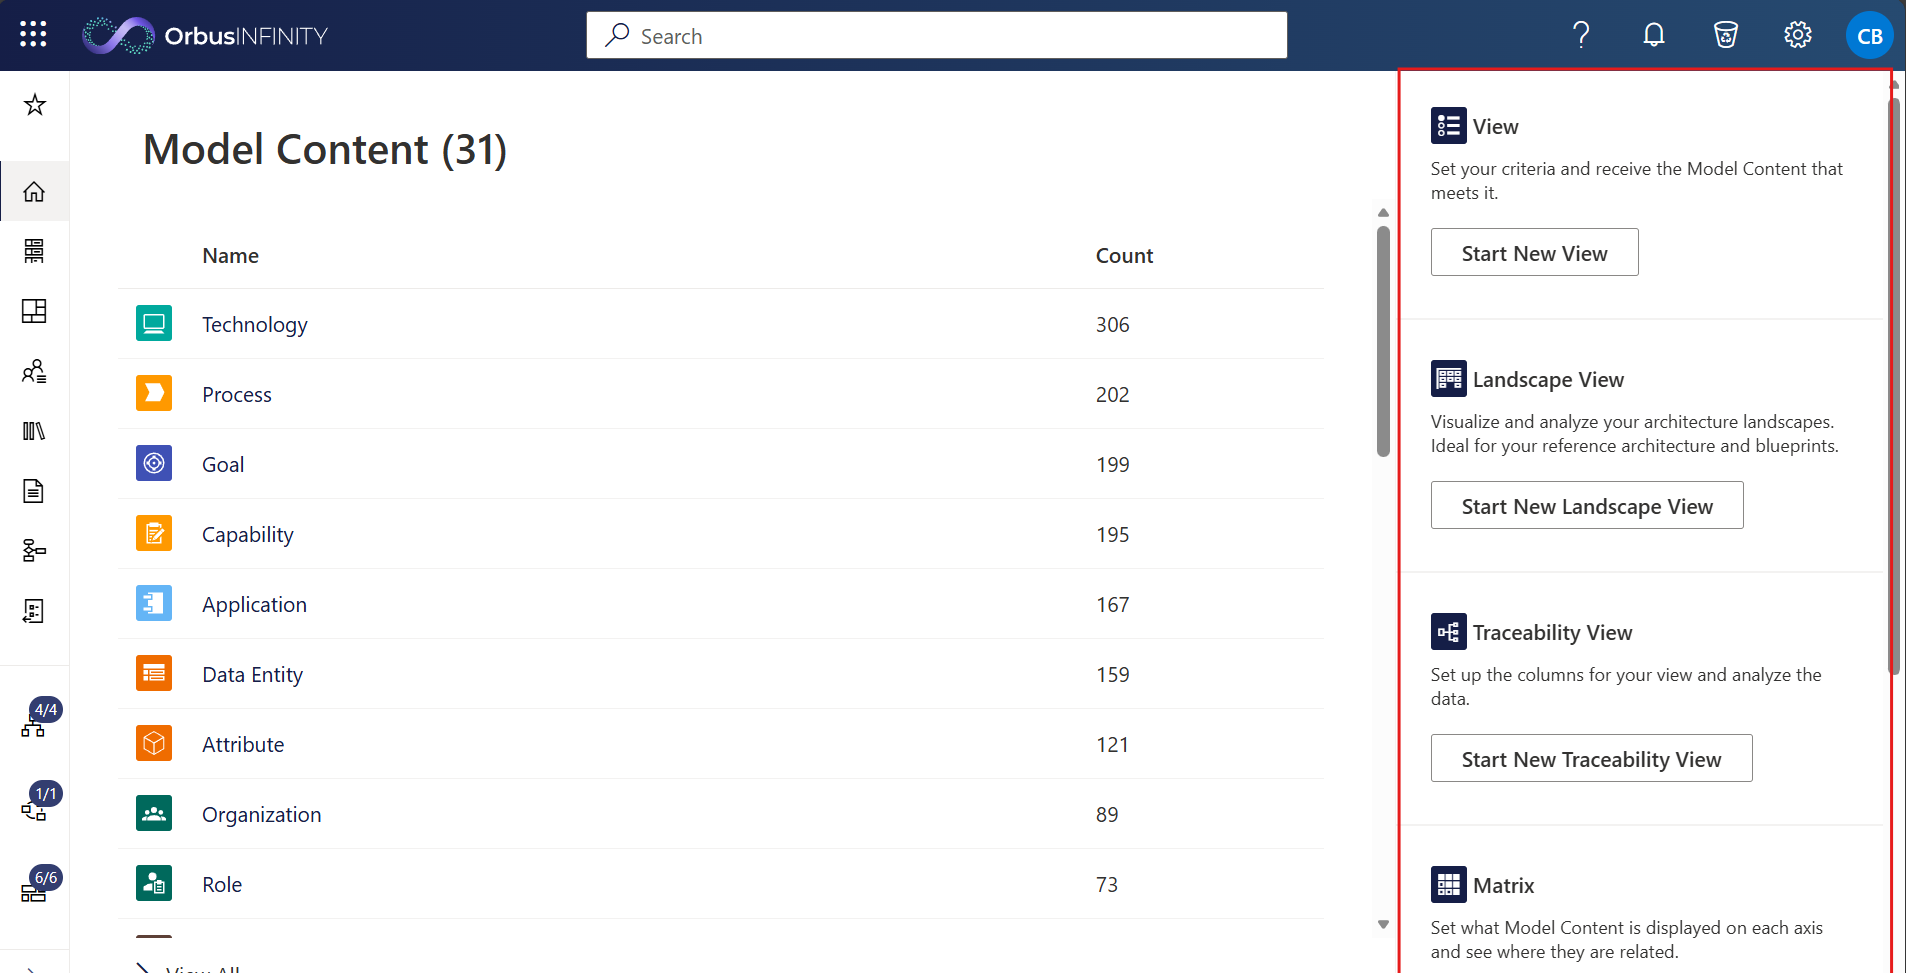1906x973 pixels.
Task: Click the Technology count 306
Action: 1112,325
